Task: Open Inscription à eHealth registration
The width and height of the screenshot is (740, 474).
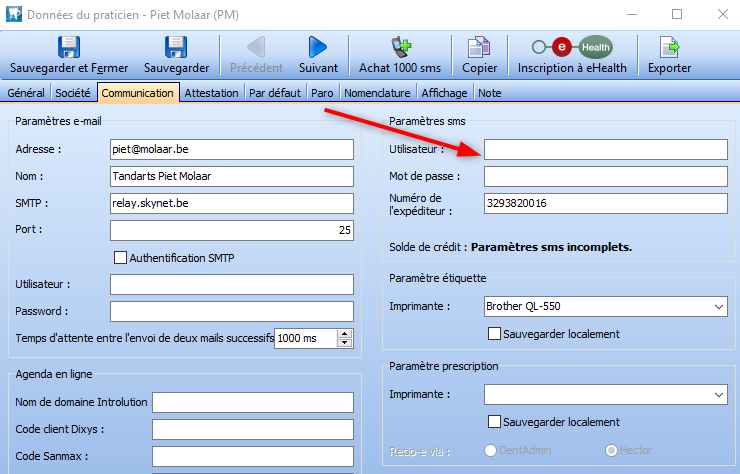Action: point(571,46)
